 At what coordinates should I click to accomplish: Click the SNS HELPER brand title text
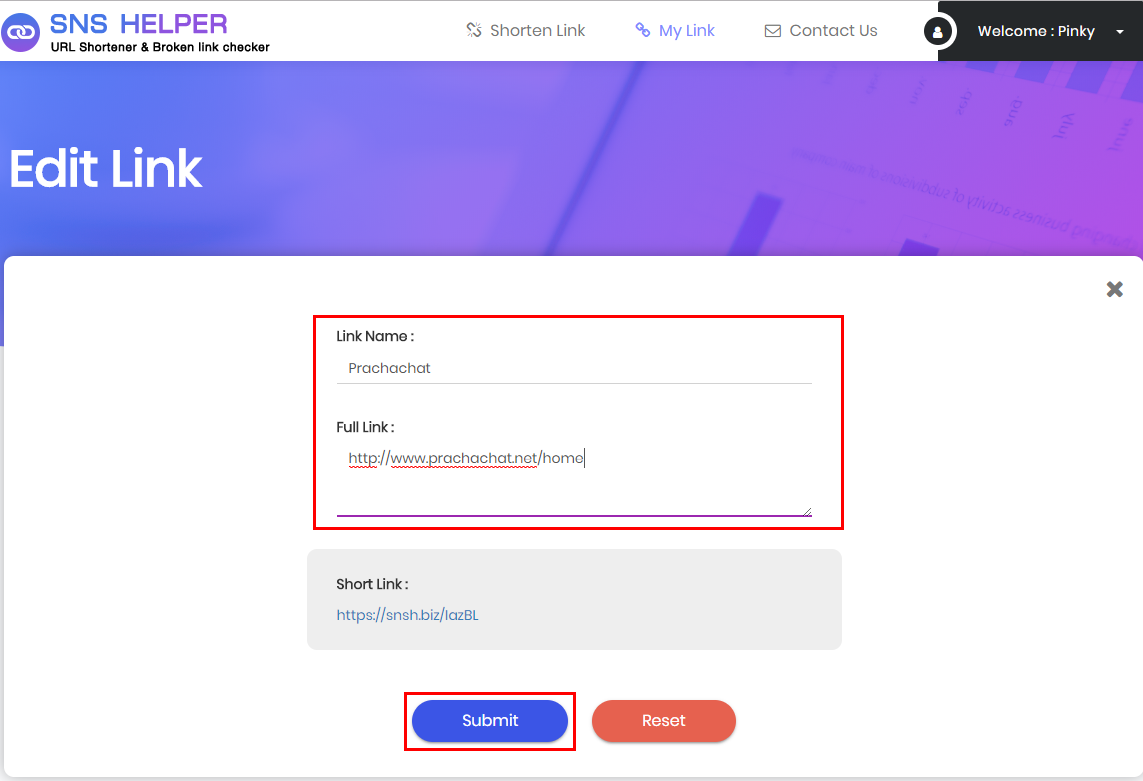coord(139,24)
